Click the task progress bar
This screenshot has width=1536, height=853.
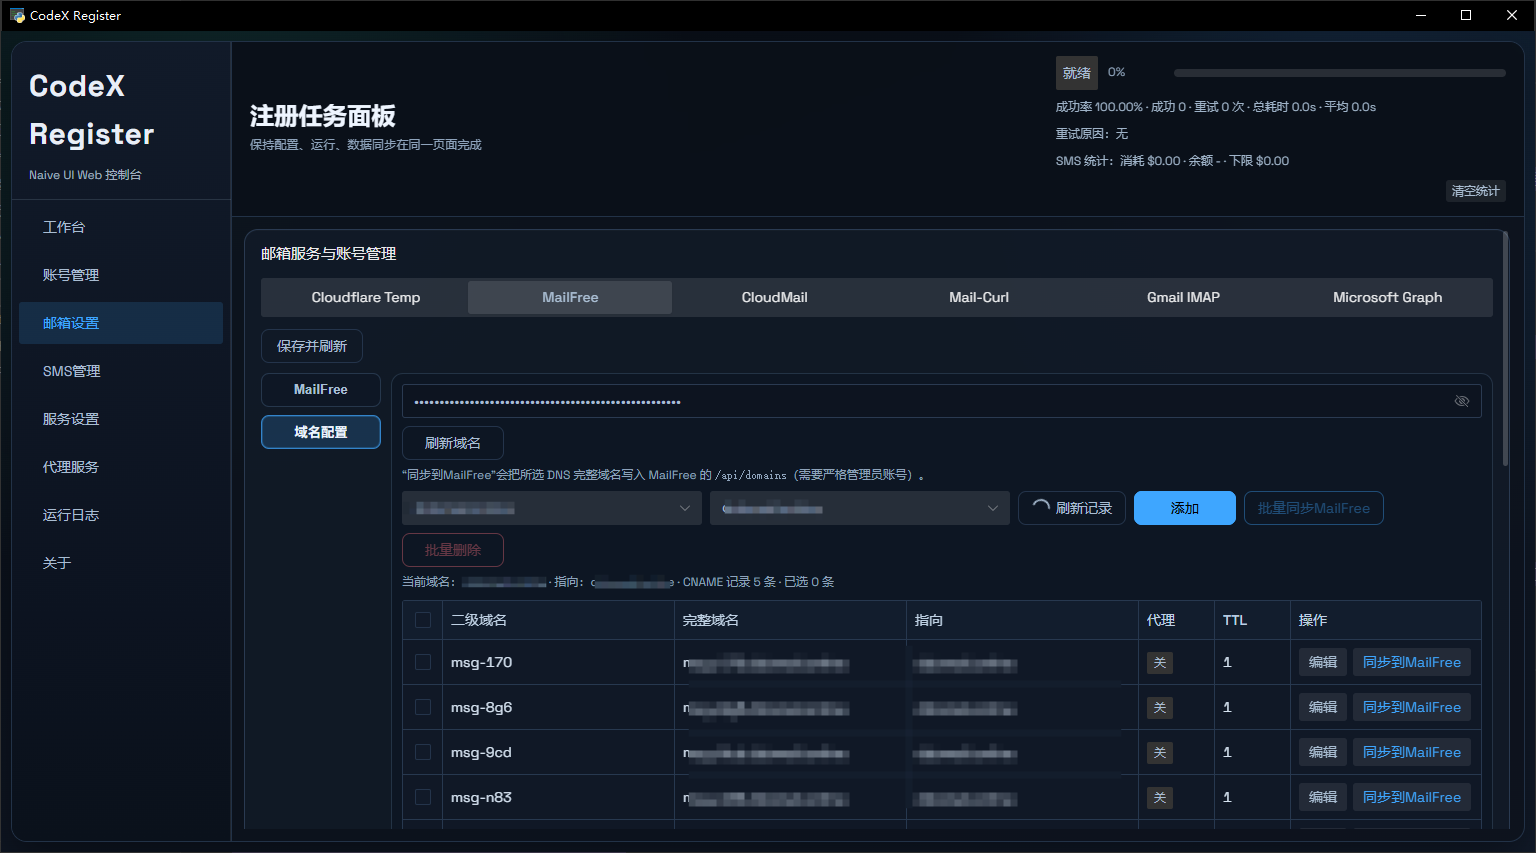point(1340,73)
